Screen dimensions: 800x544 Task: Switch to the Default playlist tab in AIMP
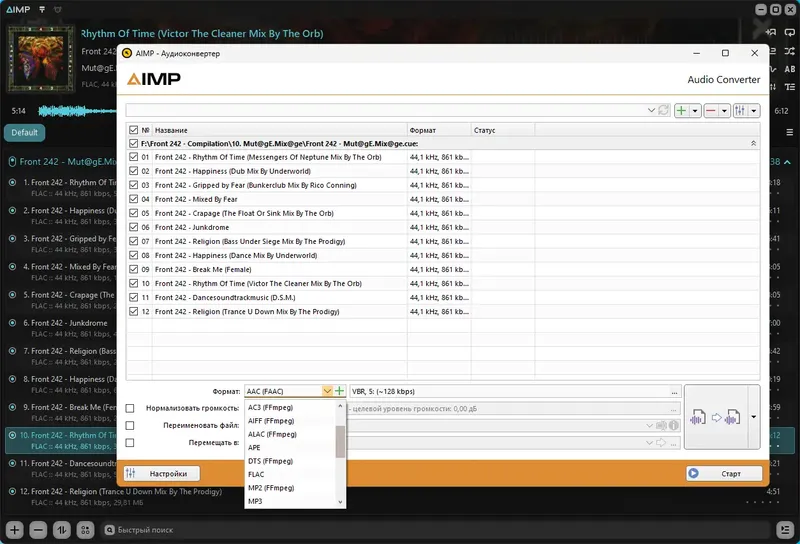[x=24, y=133]
